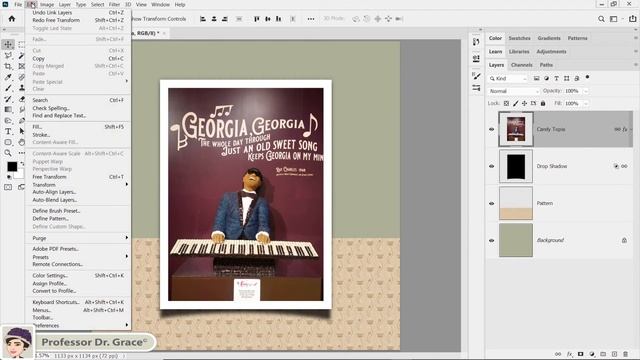
Task: Add layer style fx icon at panel bottom
Action: coord(569,354)
